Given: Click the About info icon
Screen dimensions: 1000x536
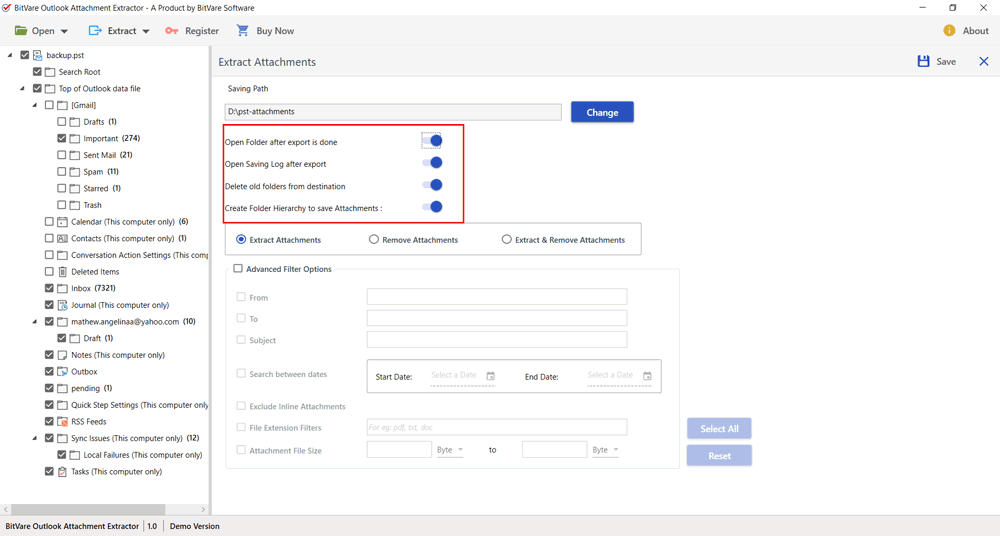Looking at the screenshot, I should coord(949,31).
